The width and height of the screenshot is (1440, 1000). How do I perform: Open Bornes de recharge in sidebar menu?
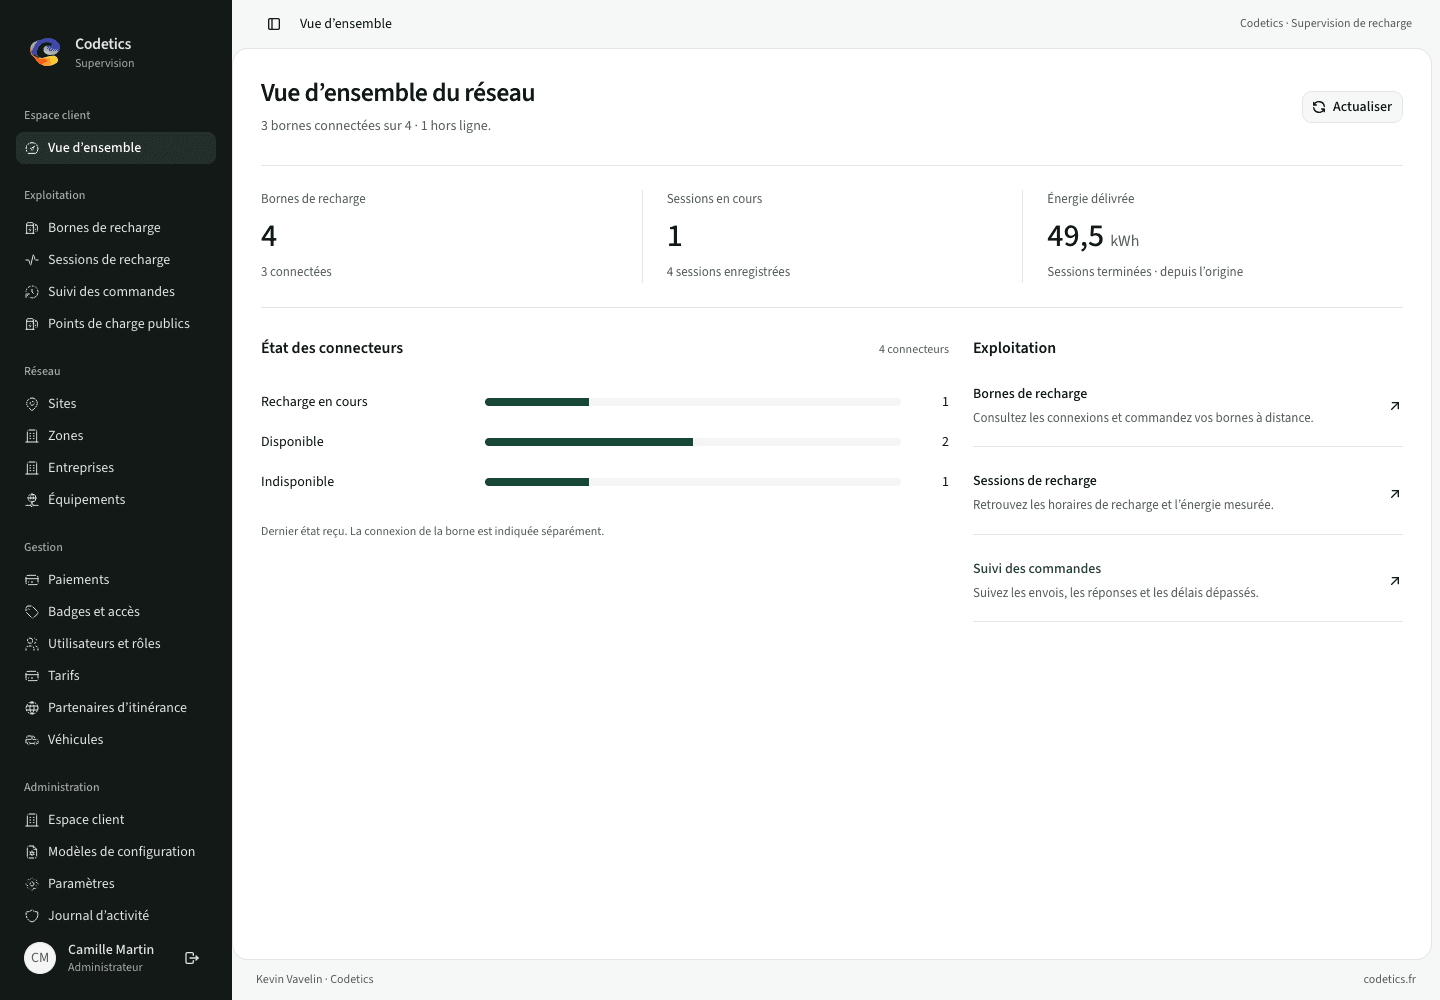click(x=116, y=228)
